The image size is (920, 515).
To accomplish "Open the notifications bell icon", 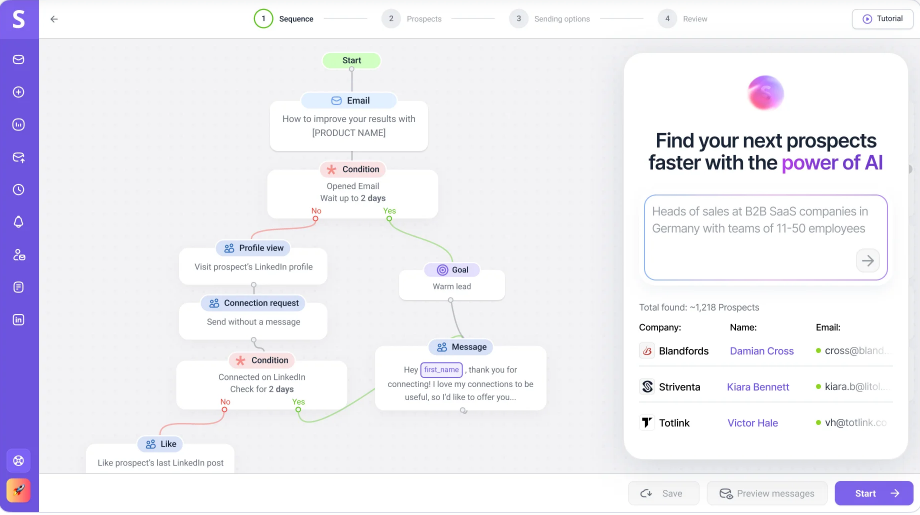I will pyautogui.click(x=19, y=222).
